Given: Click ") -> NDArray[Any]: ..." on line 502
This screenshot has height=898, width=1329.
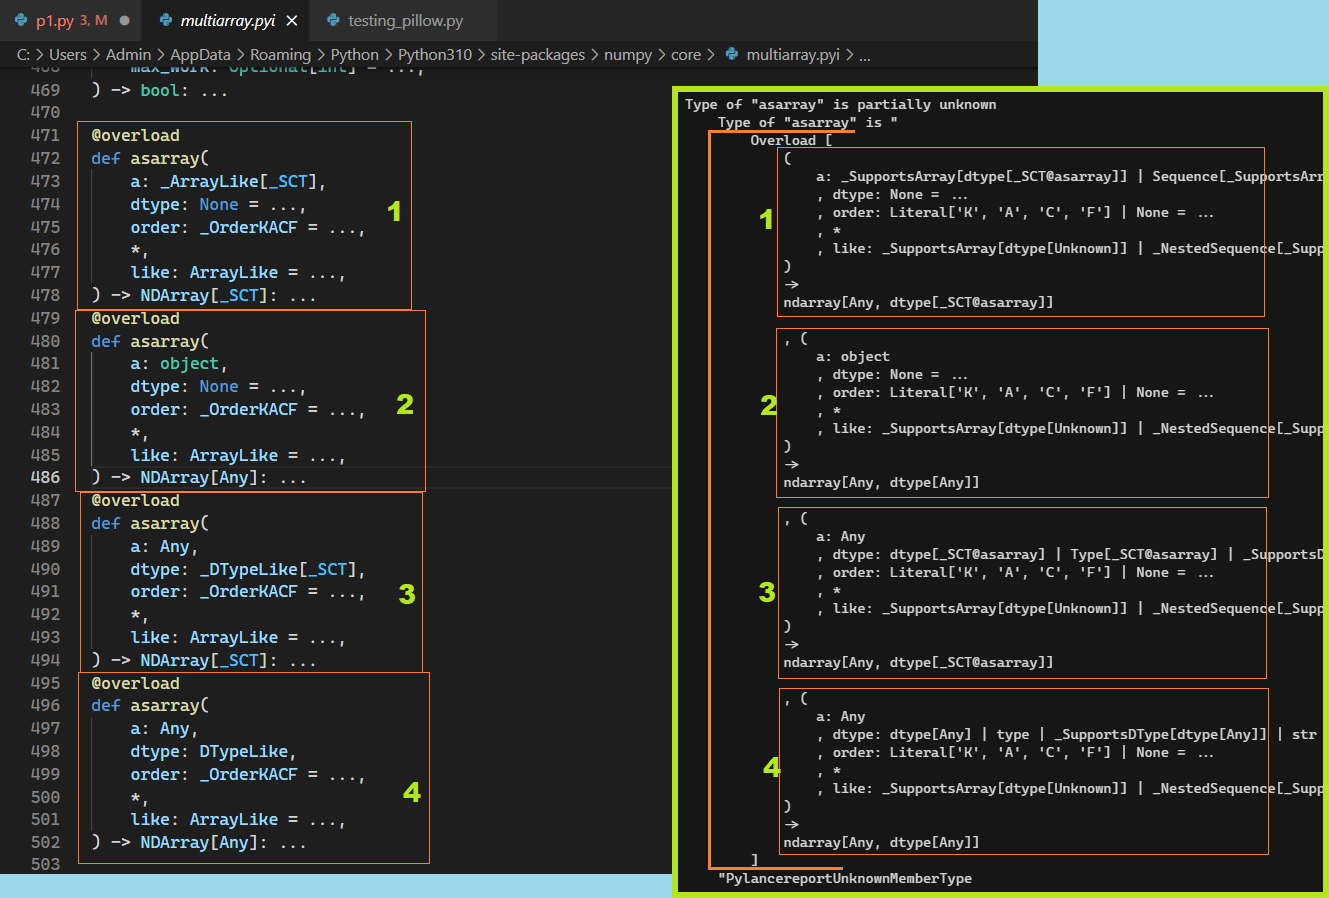Looking at the screenshot, I should tap(199, 842).
